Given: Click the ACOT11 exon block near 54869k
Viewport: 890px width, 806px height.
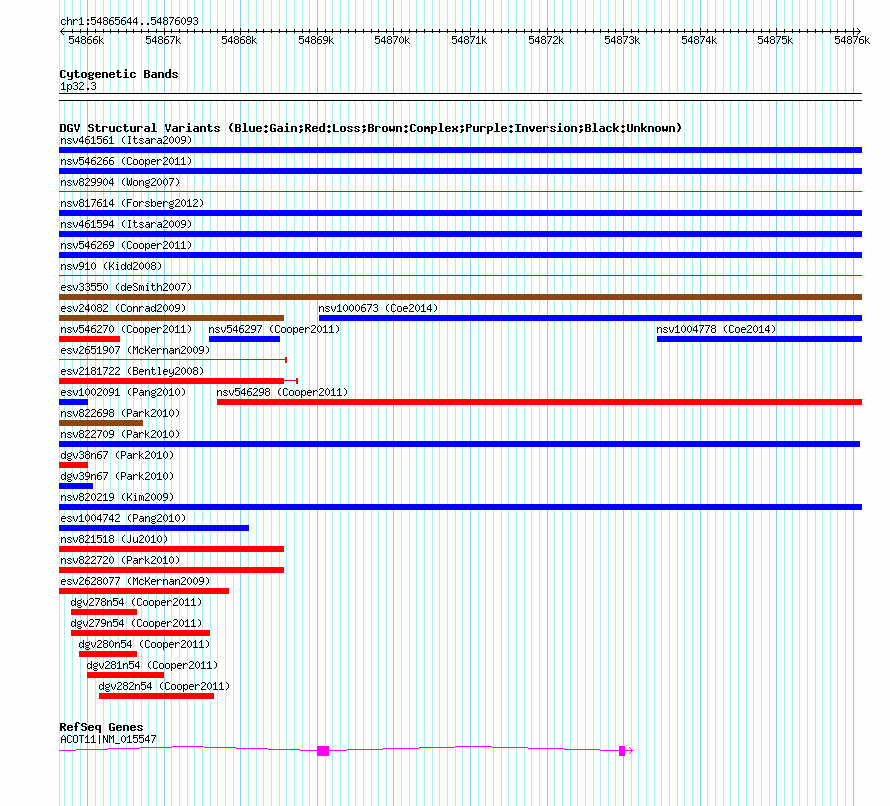Looking at the screenshot, I should click(323, 751).
